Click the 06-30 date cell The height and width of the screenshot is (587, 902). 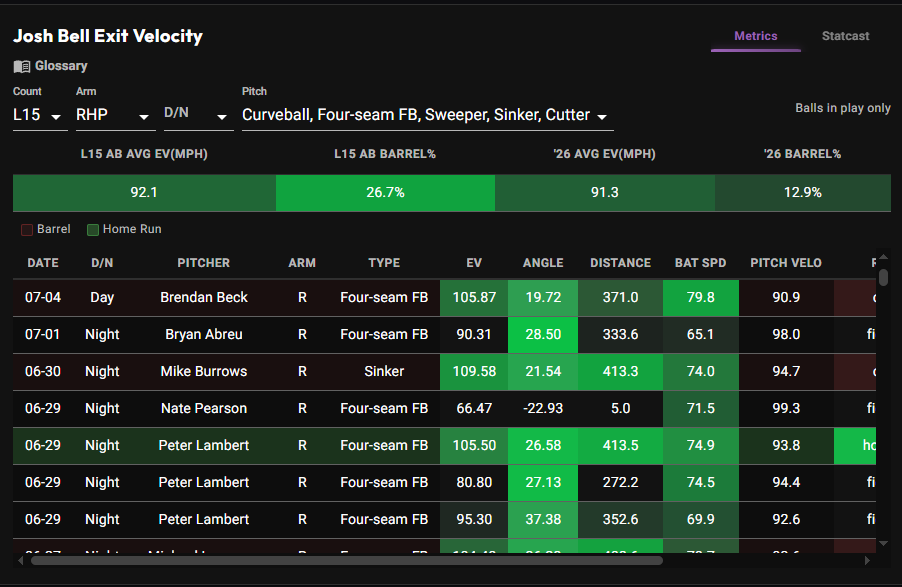click(x=43, y=371)
